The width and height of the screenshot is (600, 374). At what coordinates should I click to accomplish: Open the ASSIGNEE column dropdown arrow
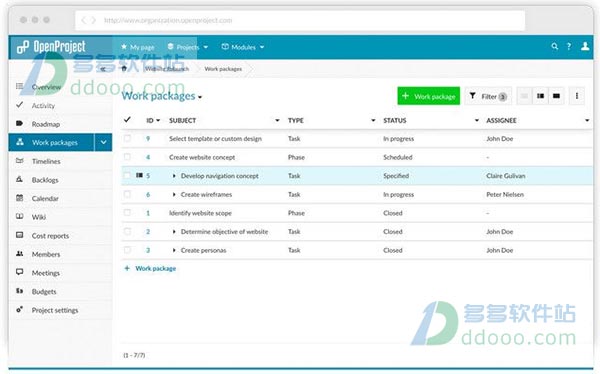point(587,120)
